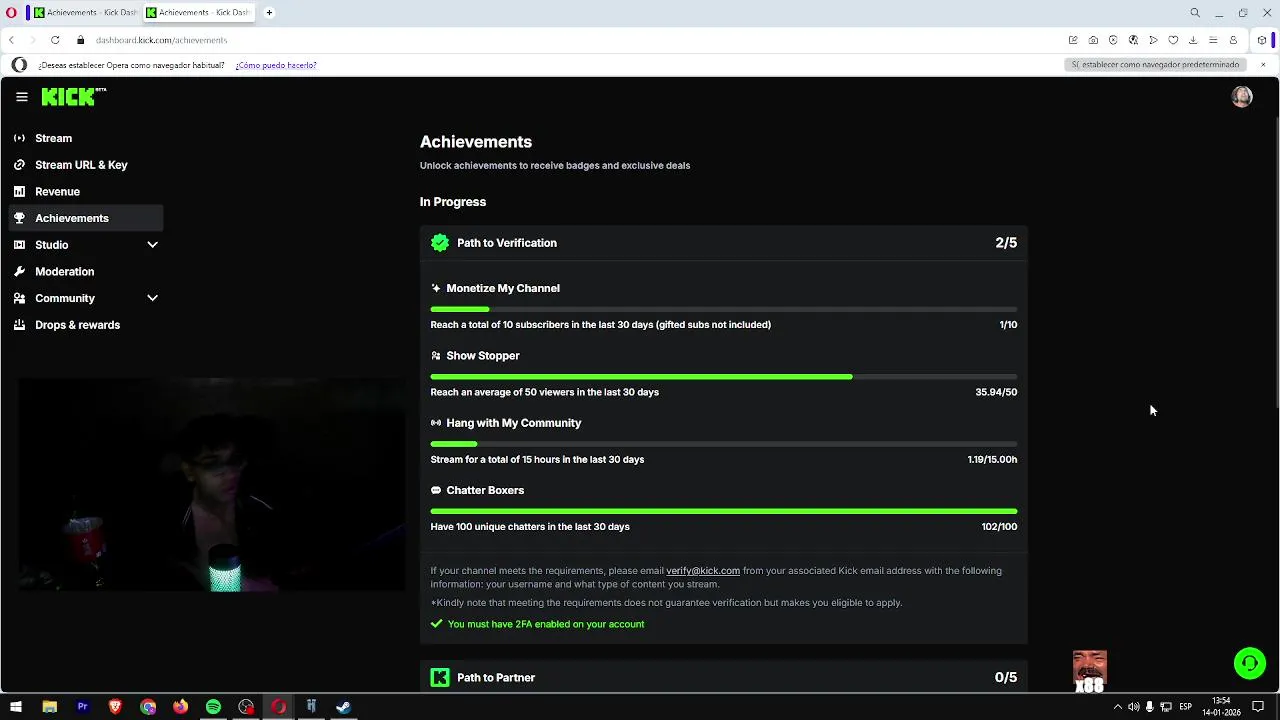Reload the page
1280x720 pixels.
(55, 40)
